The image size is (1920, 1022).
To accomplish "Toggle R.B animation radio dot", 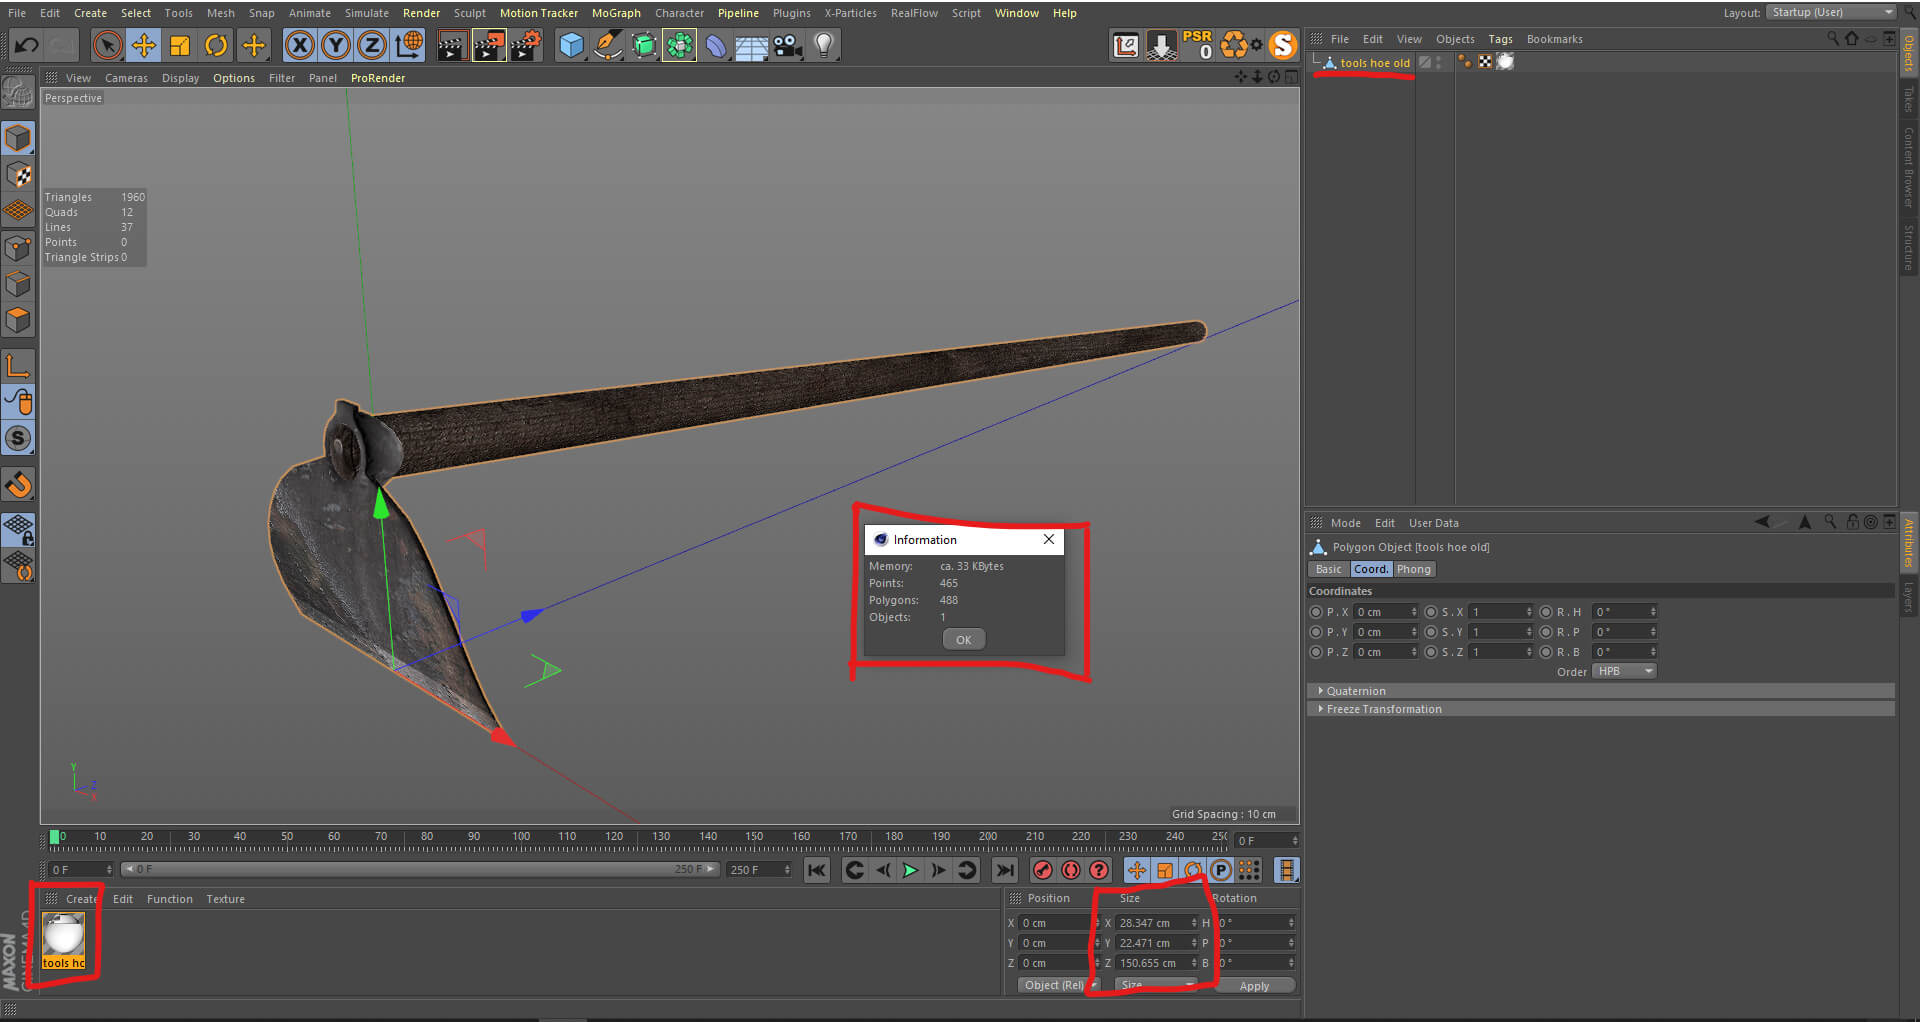I will (x=1546, y=652).
